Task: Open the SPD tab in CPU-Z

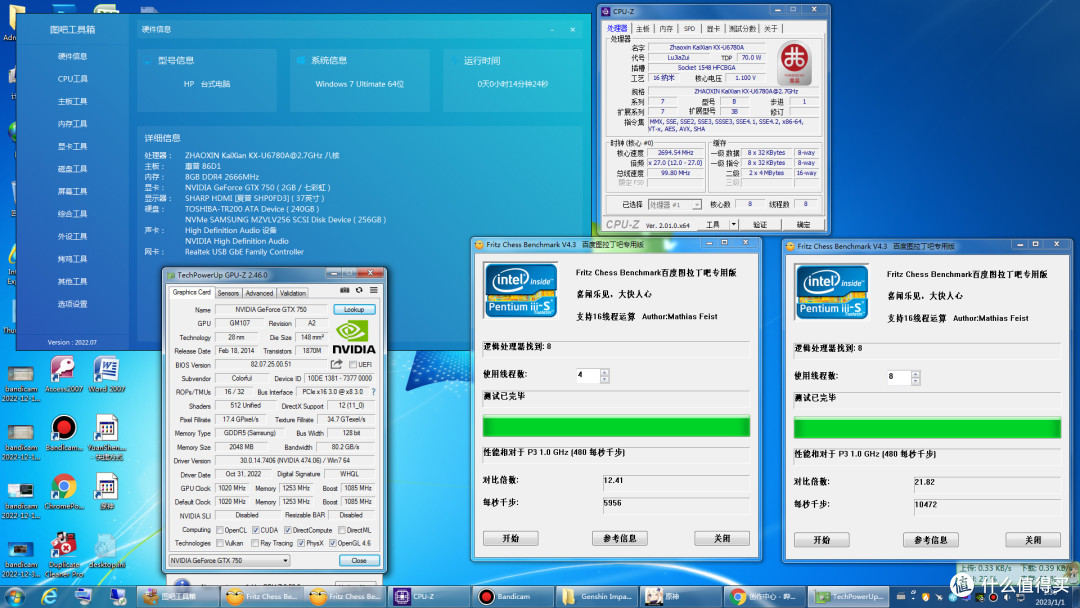Action: point(689,28)
